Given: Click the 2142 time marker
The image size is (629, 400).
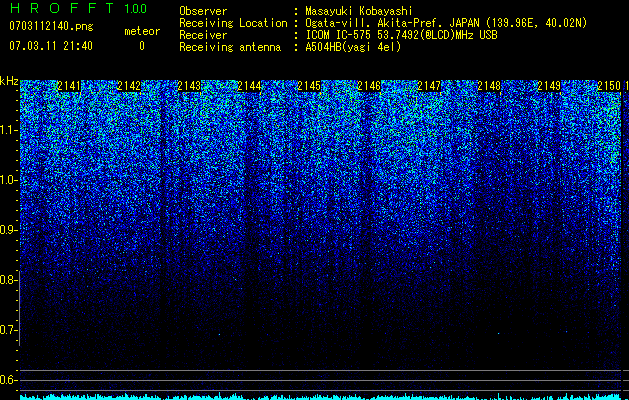Looking at the screenshot, I should tap(129, 86).
